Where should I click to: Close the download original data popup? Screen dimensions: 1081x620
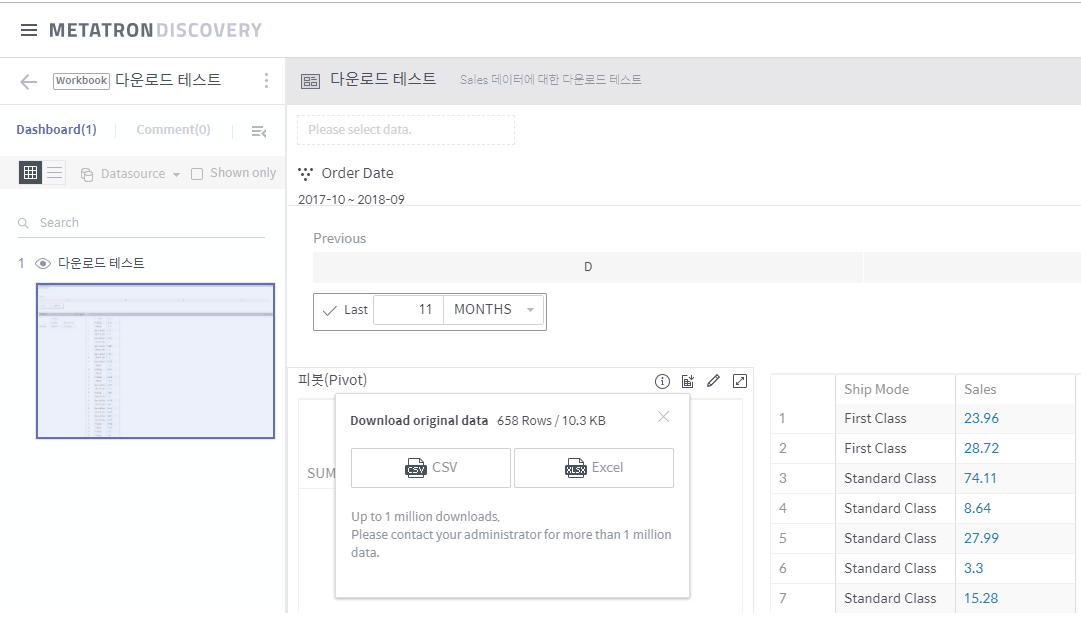click(663, 416)
